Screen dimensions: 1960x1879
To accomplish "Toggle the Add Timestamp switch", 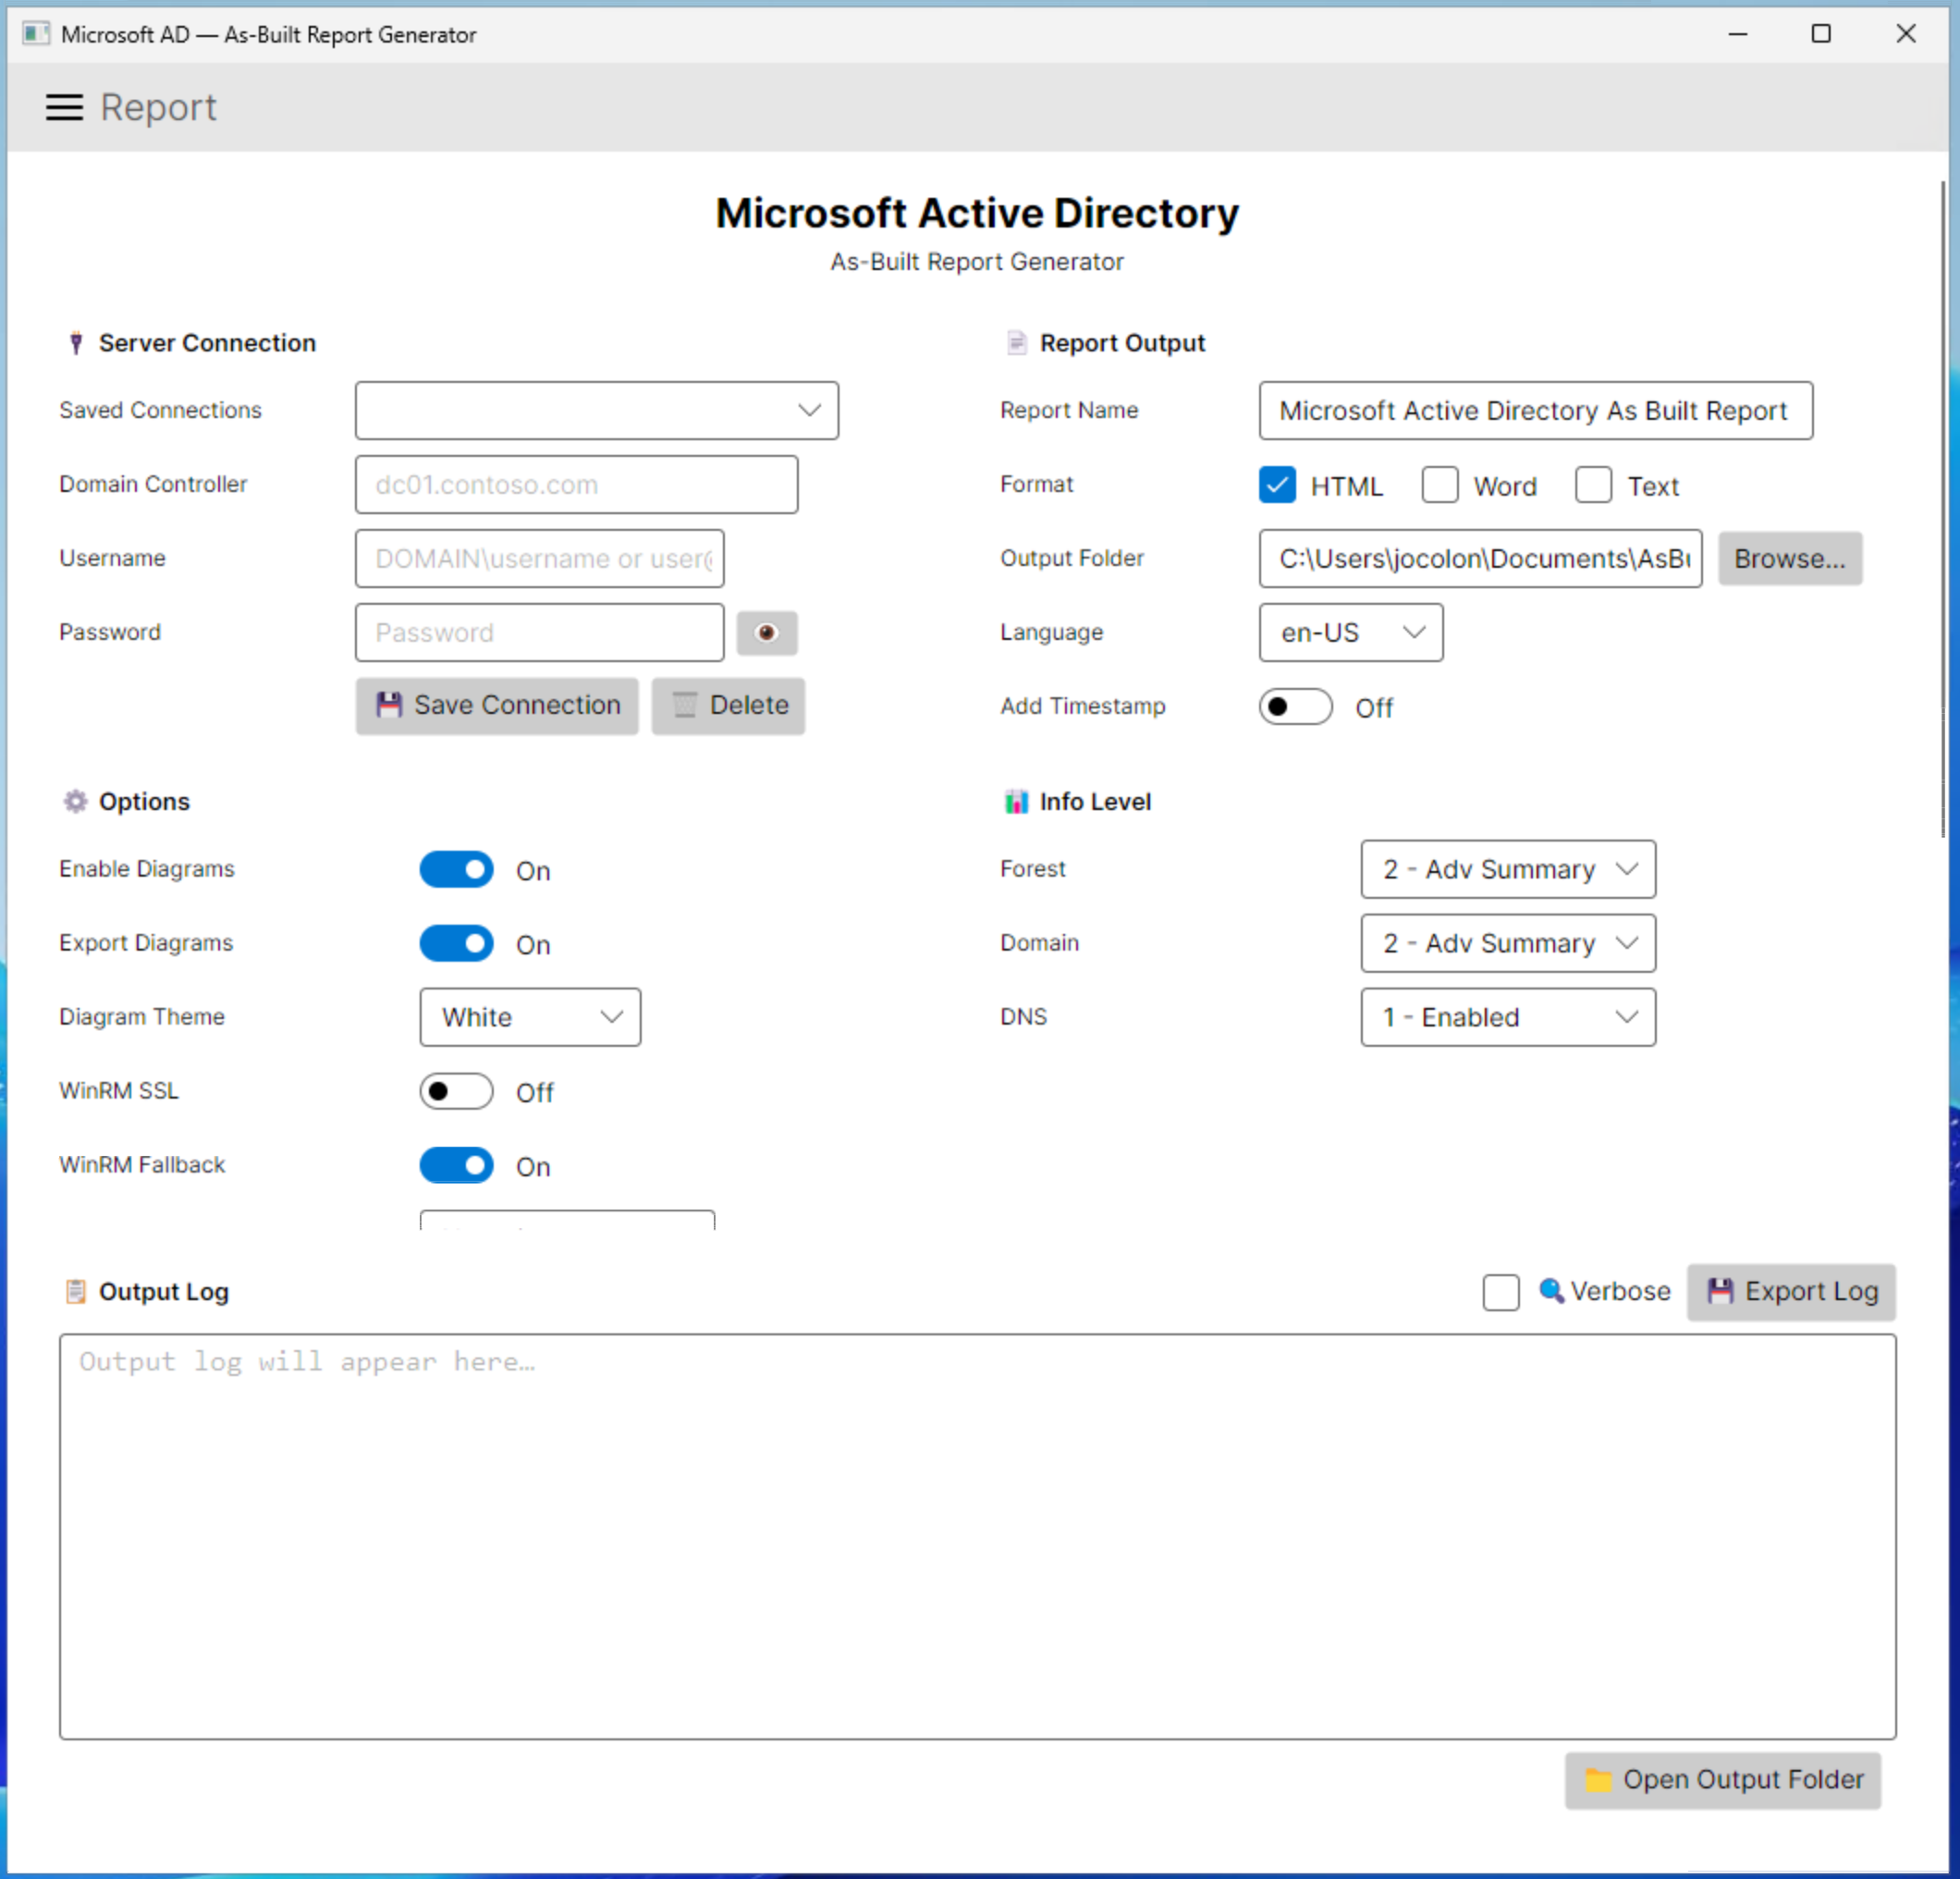I will (x=1295, y=706).
